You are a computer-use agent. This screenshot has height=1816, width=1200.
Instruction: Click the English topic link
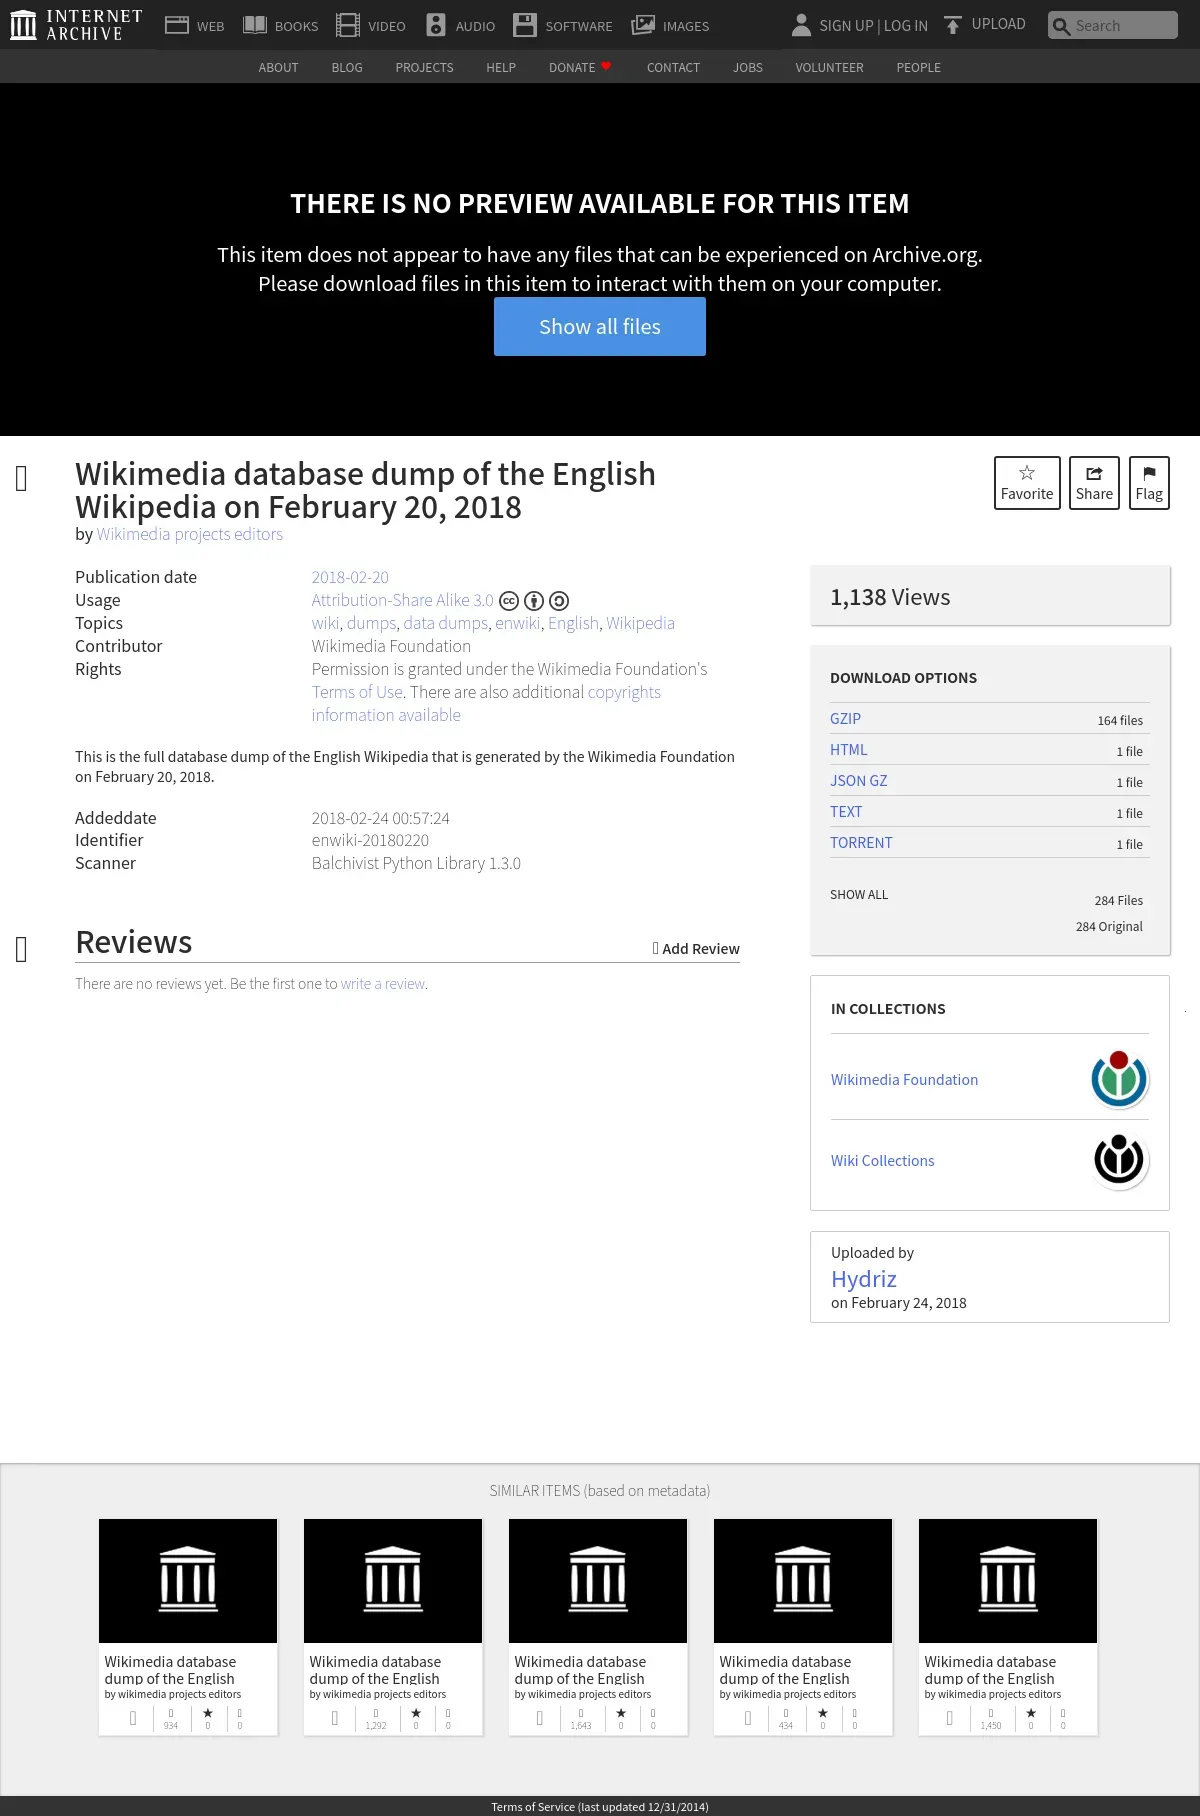click(x=573, y=623)
